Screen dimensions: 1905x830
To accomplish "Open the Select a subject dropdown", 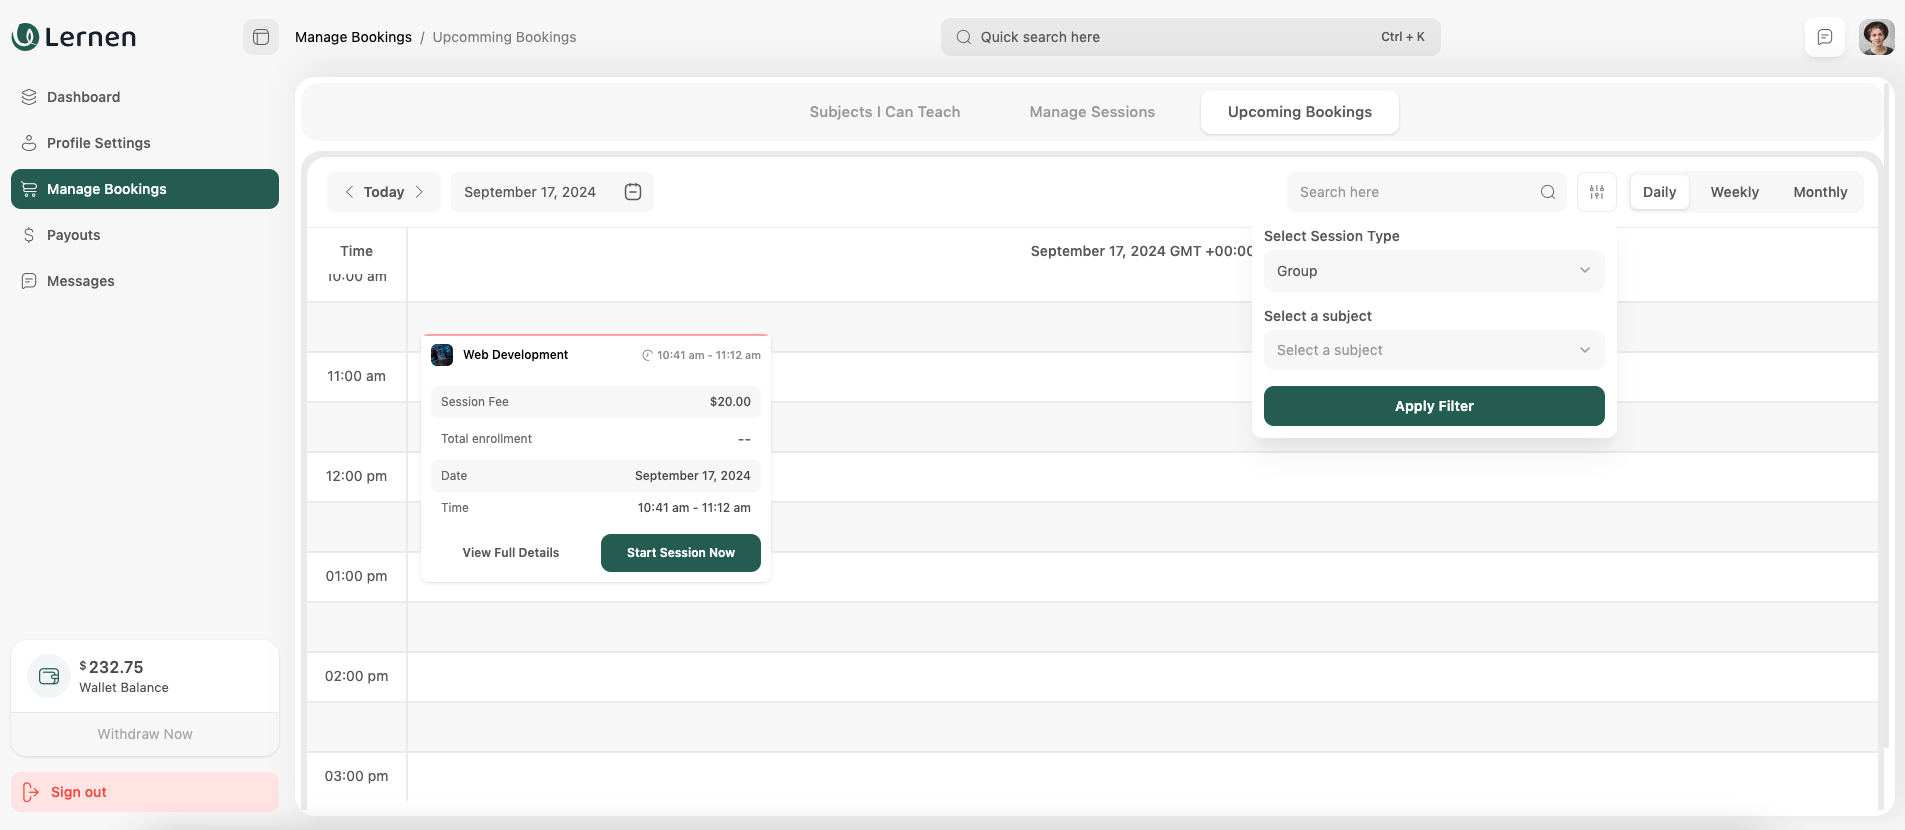I will [x=1433, y=350].
